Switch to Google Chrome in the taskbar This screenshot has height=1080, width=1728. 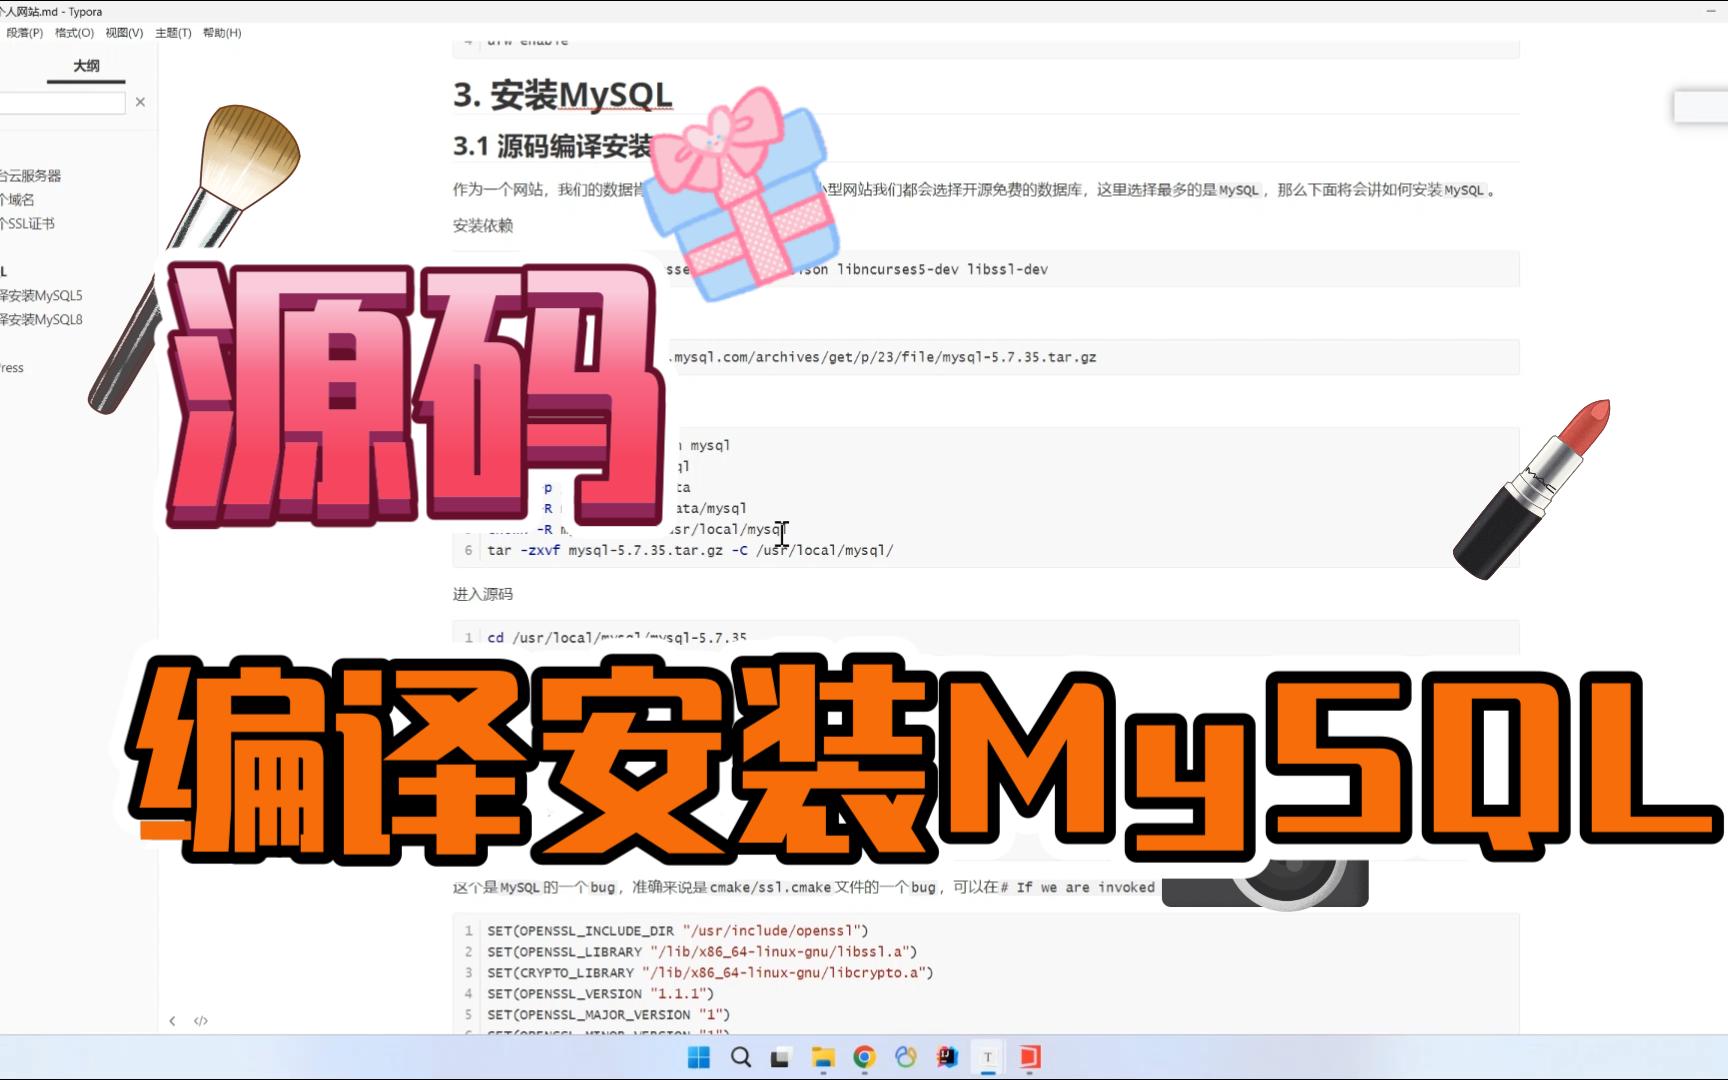click(865, 1057)
